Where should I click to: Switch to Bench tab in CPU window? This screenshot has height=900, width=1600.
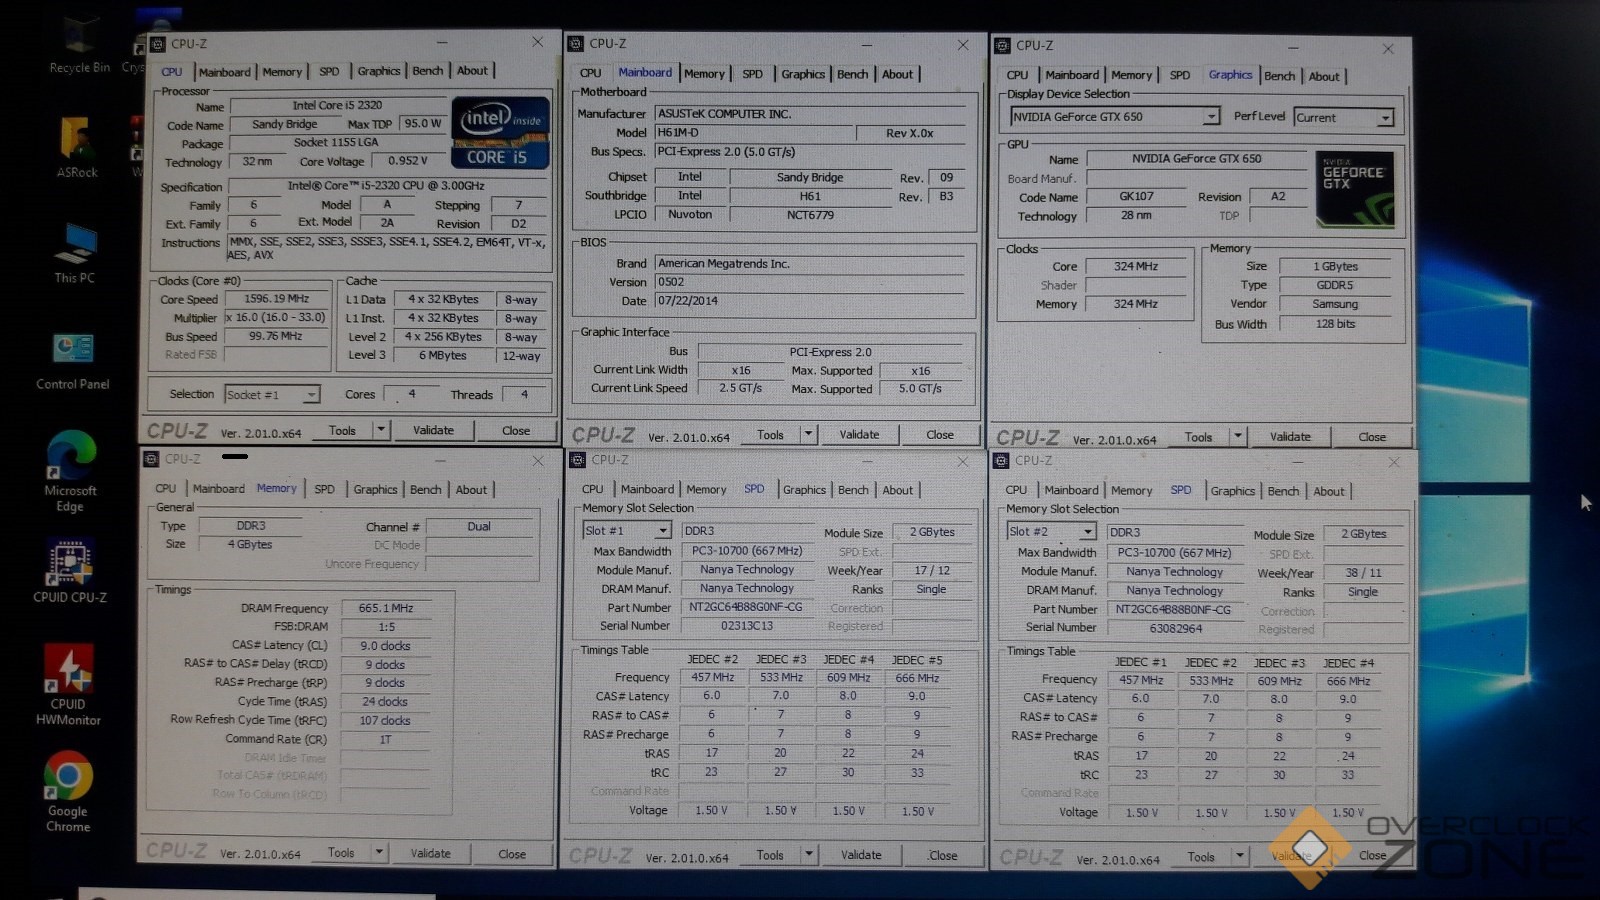(x=427, y=71)
